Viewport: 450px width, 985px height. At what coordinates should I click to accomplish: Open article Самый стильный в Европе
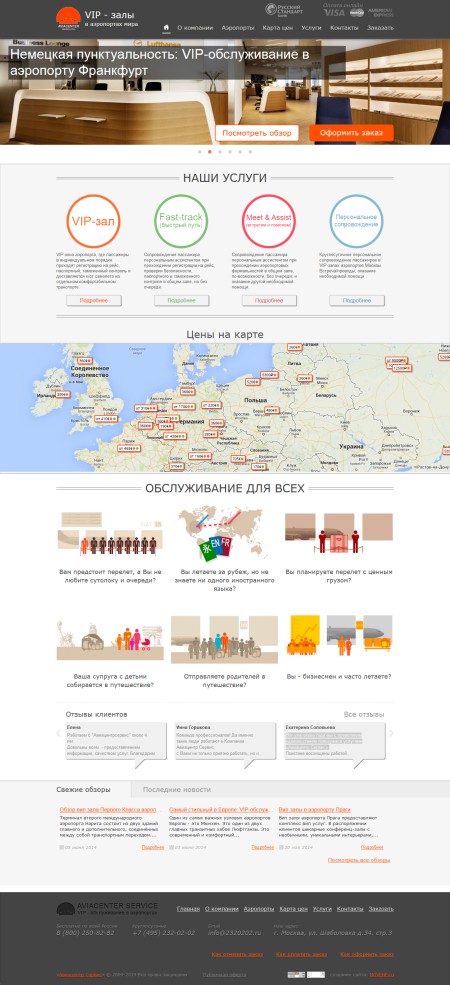point(219,810)
